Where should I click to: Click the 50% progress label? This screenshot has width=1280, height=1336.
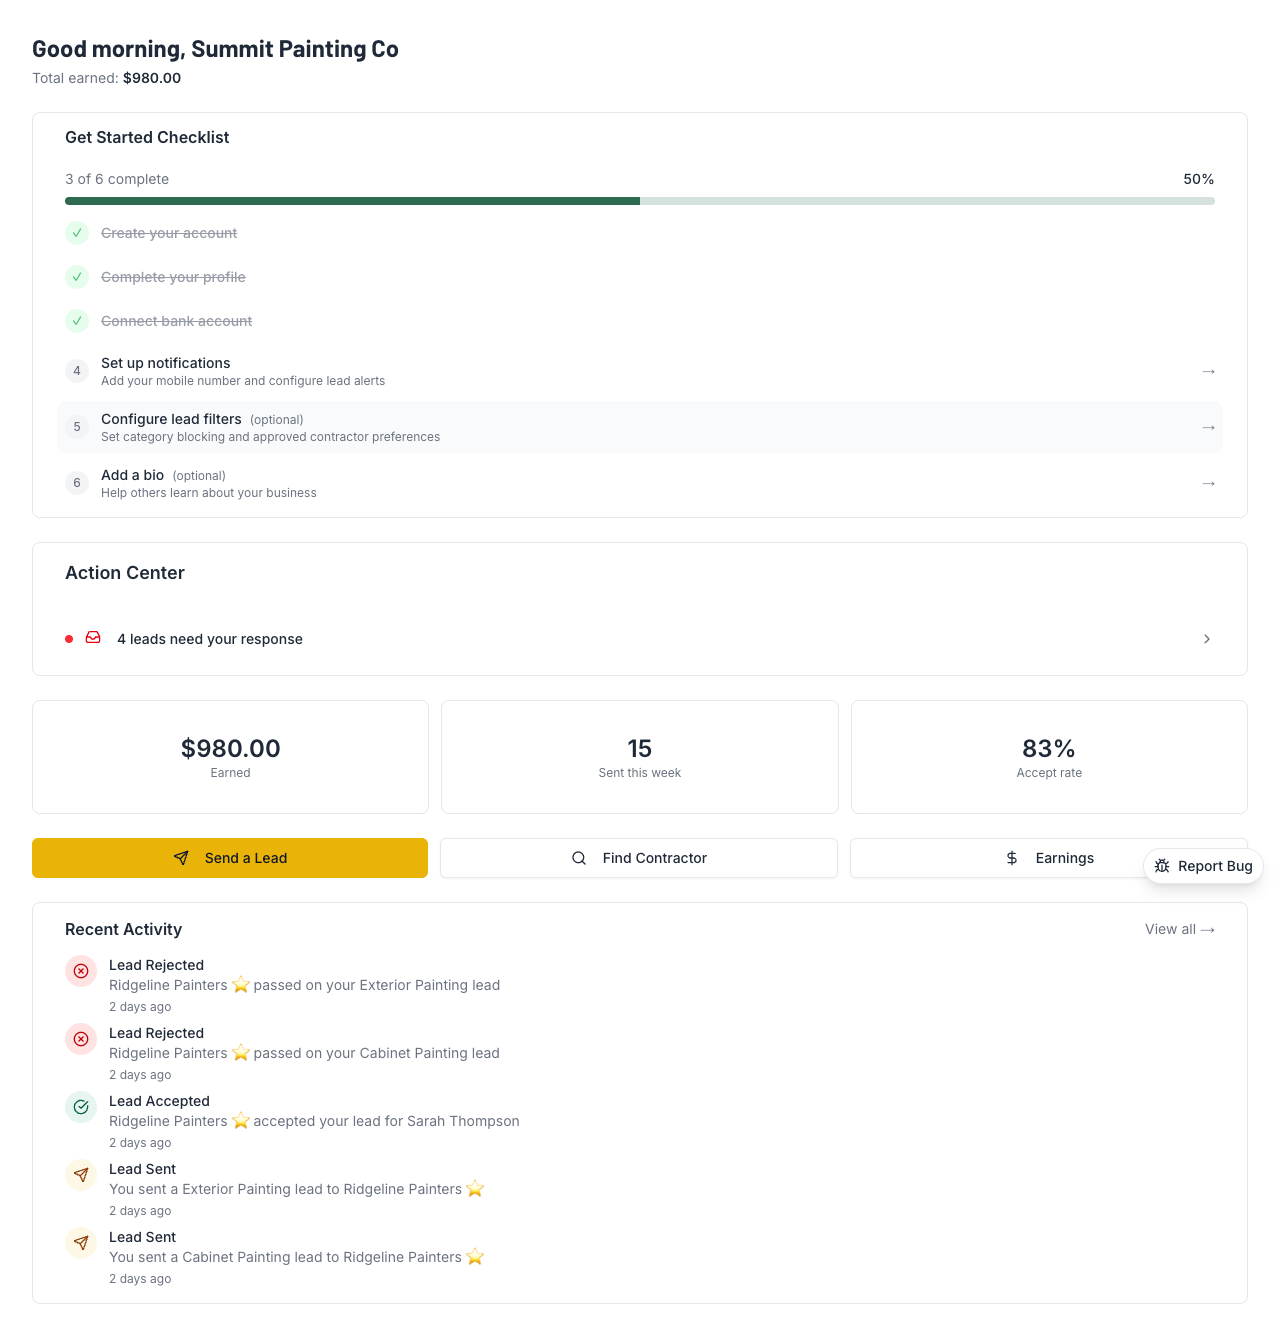[1199, 179]
